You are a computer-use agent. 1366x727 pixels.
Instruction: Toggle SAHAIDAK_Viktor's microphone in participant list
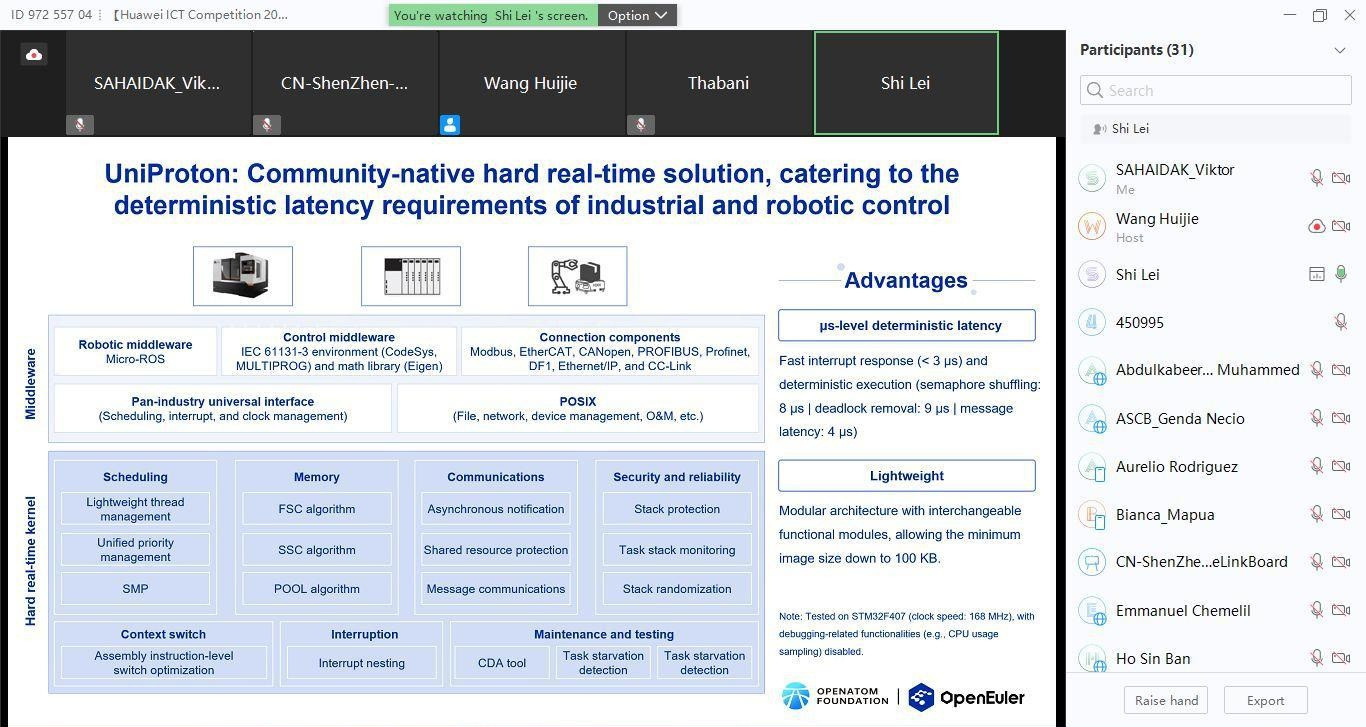click(x=1317, y=178)
